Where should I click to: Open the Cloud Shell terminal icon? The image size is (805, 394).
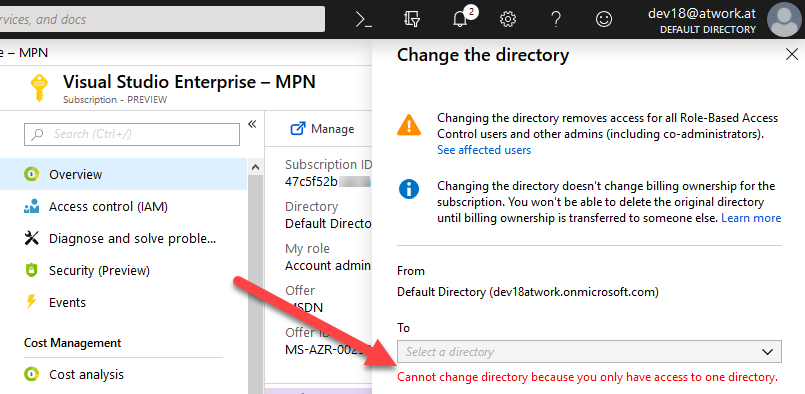363,20
